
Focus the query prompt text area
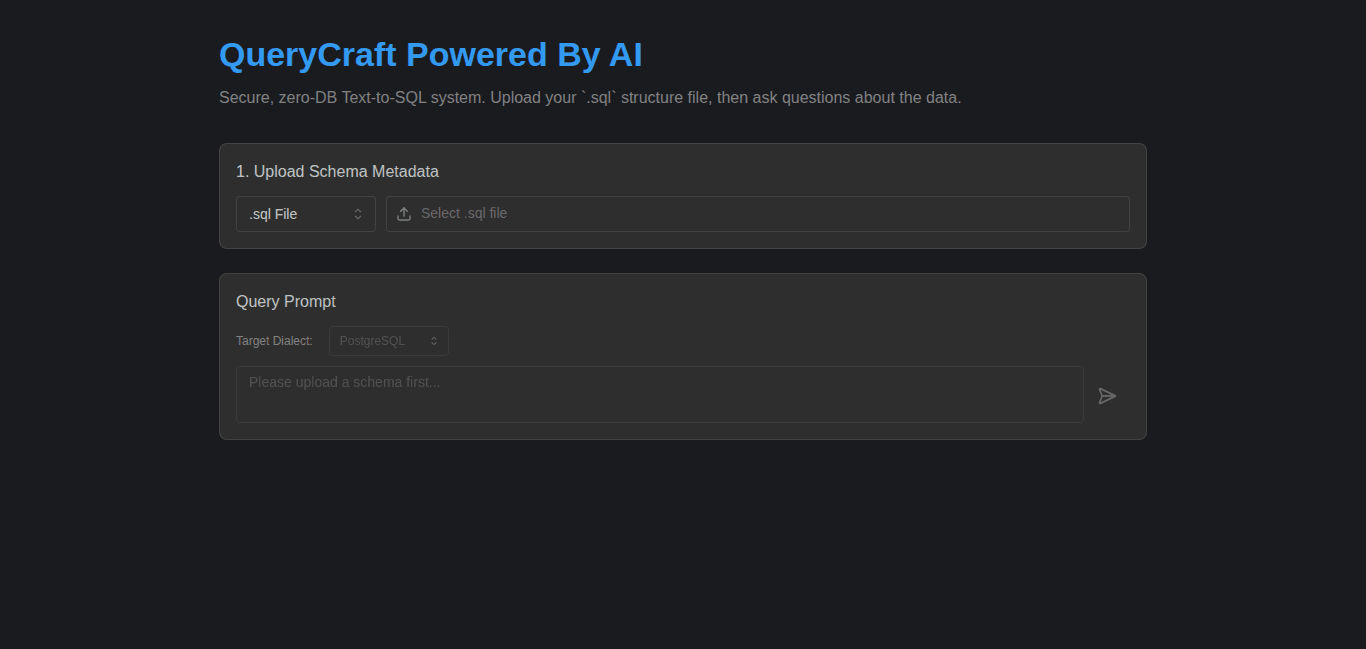659,394
